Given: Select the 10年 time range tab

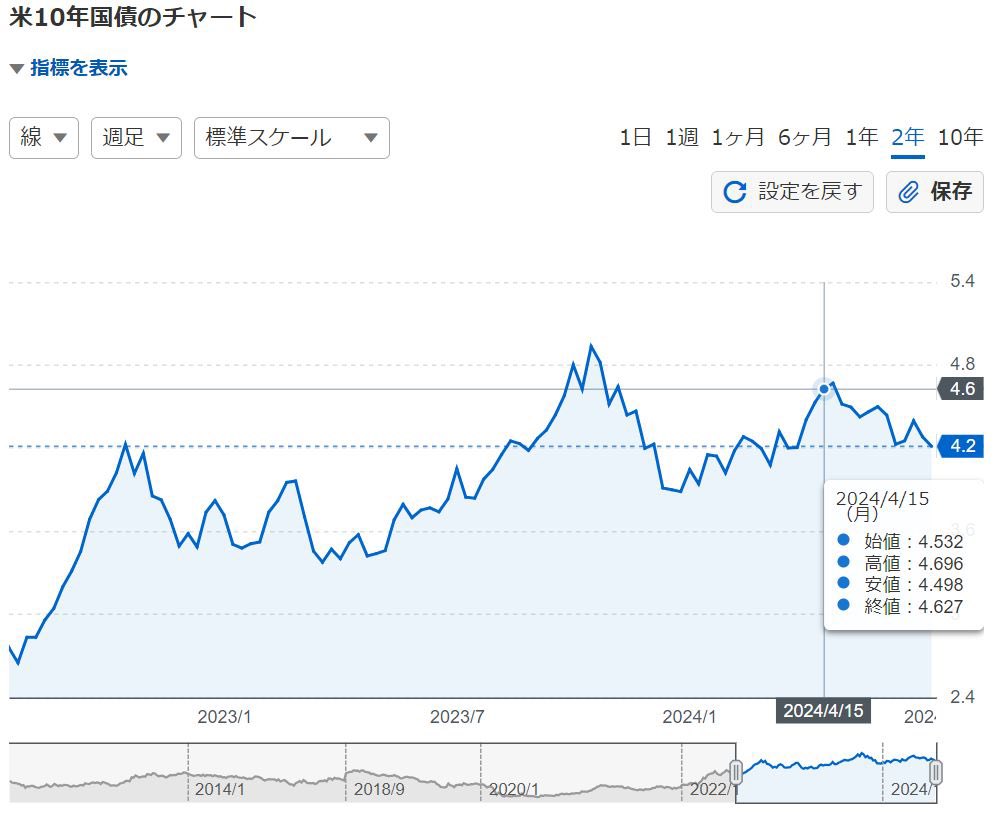Looking at the screenshot, I should pos(961,137).
